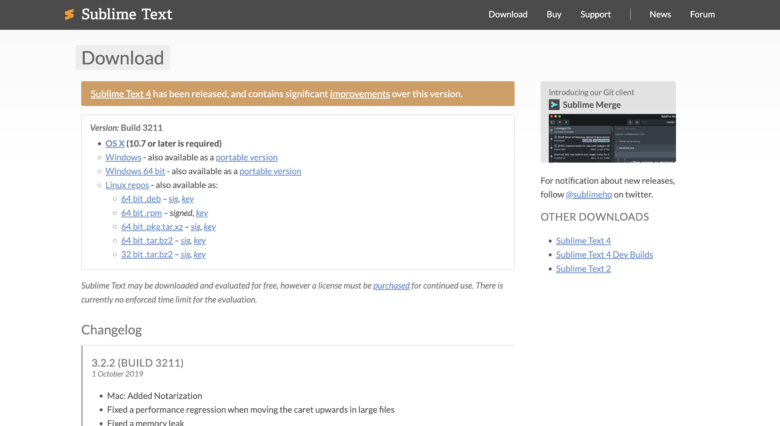
Task: Download the 64 bit .pkg.tar.xz package
Action: click(152, 226)
